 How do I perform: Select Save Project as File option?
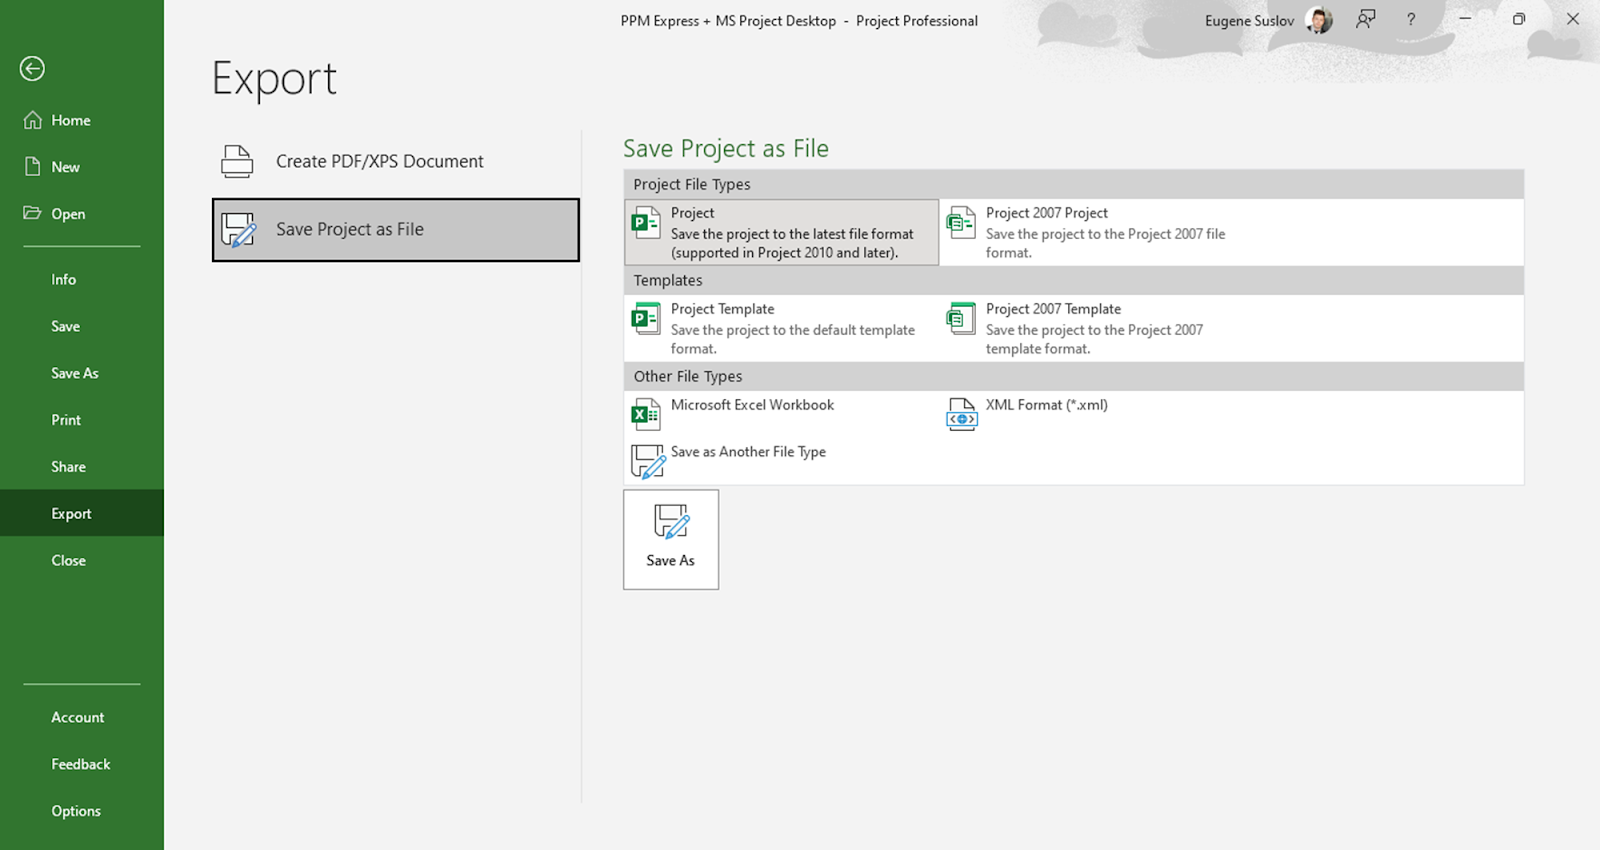pyautogui.click(x=396, y=230)
